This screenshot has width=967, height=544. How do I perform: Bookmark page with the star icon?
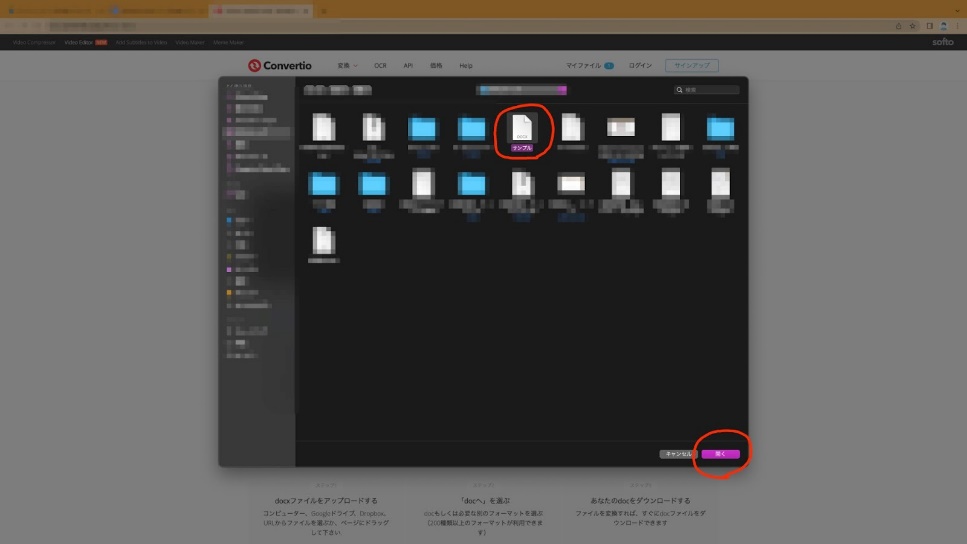913,26
